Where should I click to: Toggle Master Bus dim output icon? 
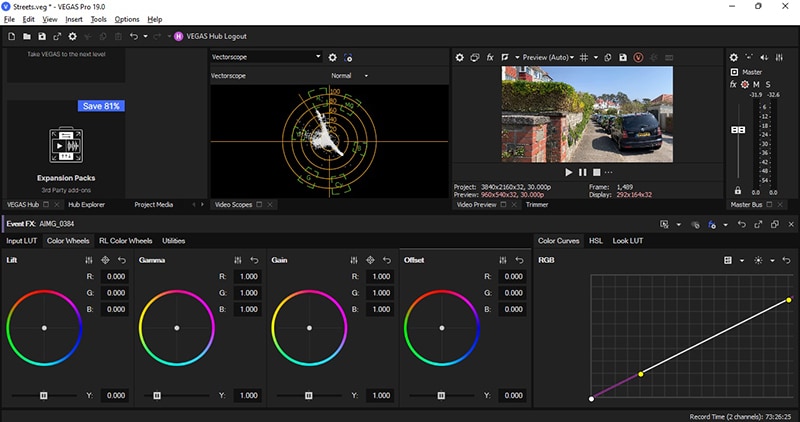tap(764, 58)
